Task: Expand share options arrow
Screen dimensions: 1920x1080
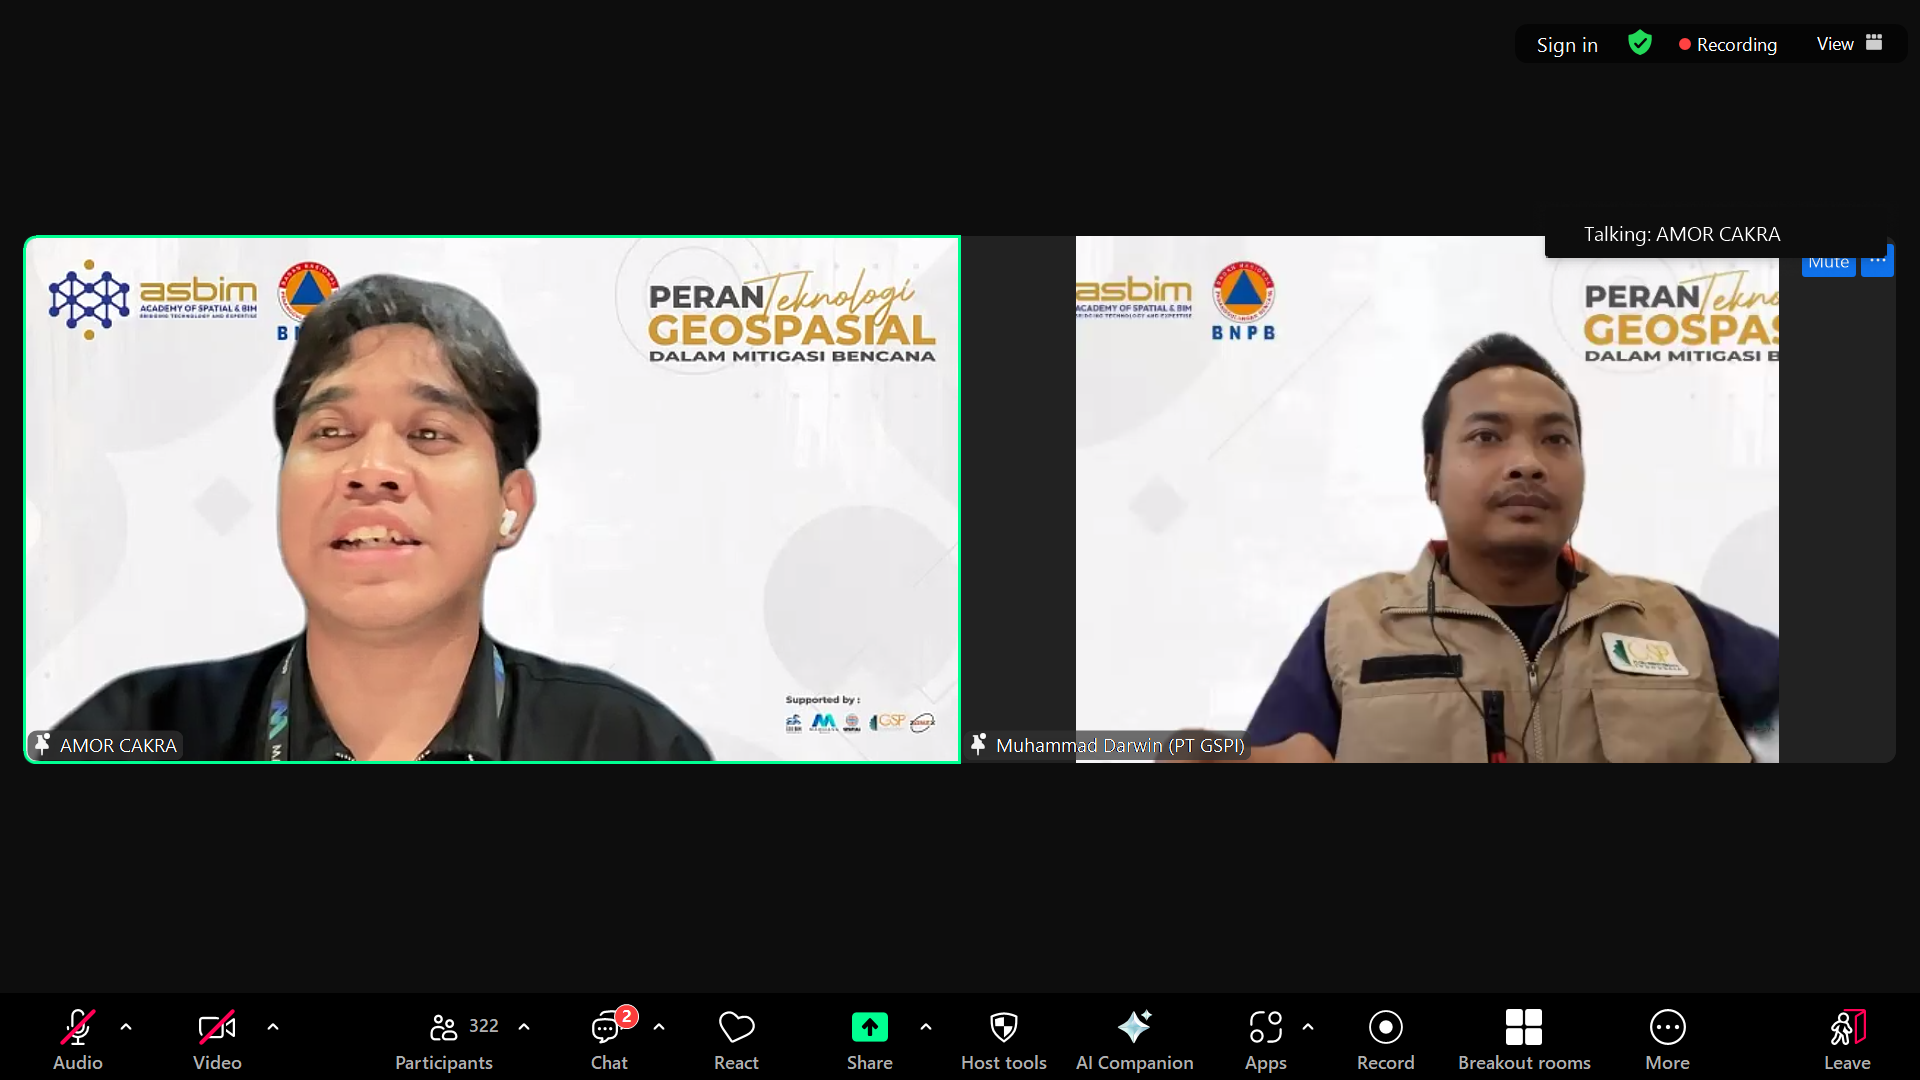Action: click(x=926, y=1027)
